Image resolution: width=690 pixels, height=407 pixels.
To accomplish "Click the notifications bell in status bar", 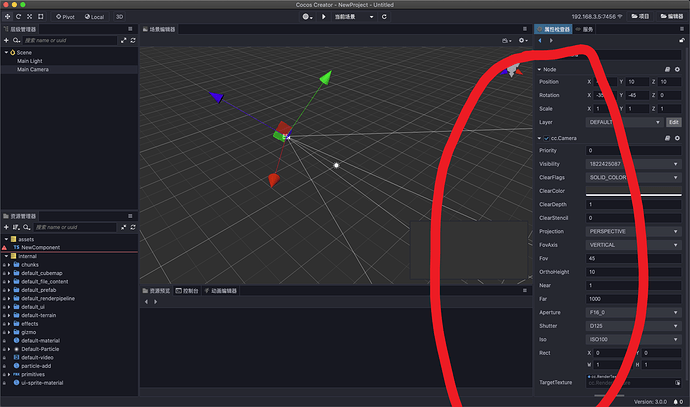I will [675, 402].
